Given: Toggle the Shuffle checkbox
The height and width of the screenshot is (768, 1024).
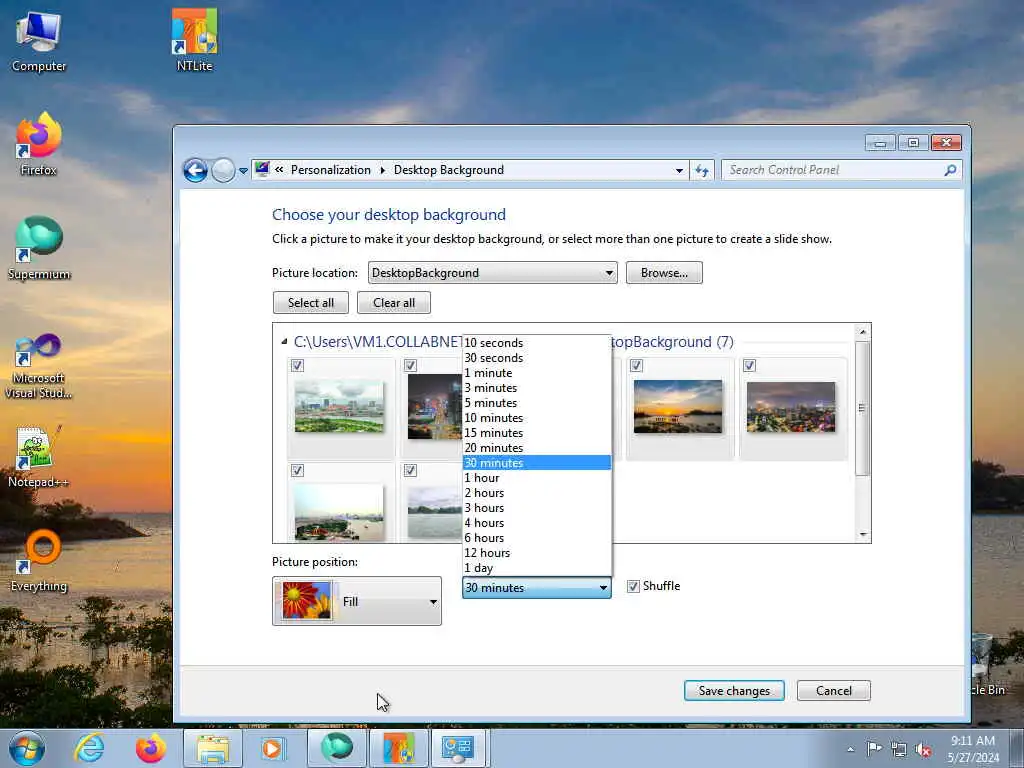Looking at the screenshot, I should point(633,586).
